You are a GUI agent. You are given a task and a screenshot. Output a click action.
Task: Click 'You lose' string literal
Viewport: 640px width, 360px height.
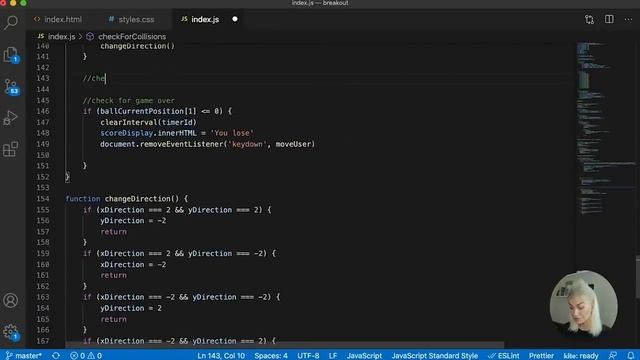coord(232,133)
